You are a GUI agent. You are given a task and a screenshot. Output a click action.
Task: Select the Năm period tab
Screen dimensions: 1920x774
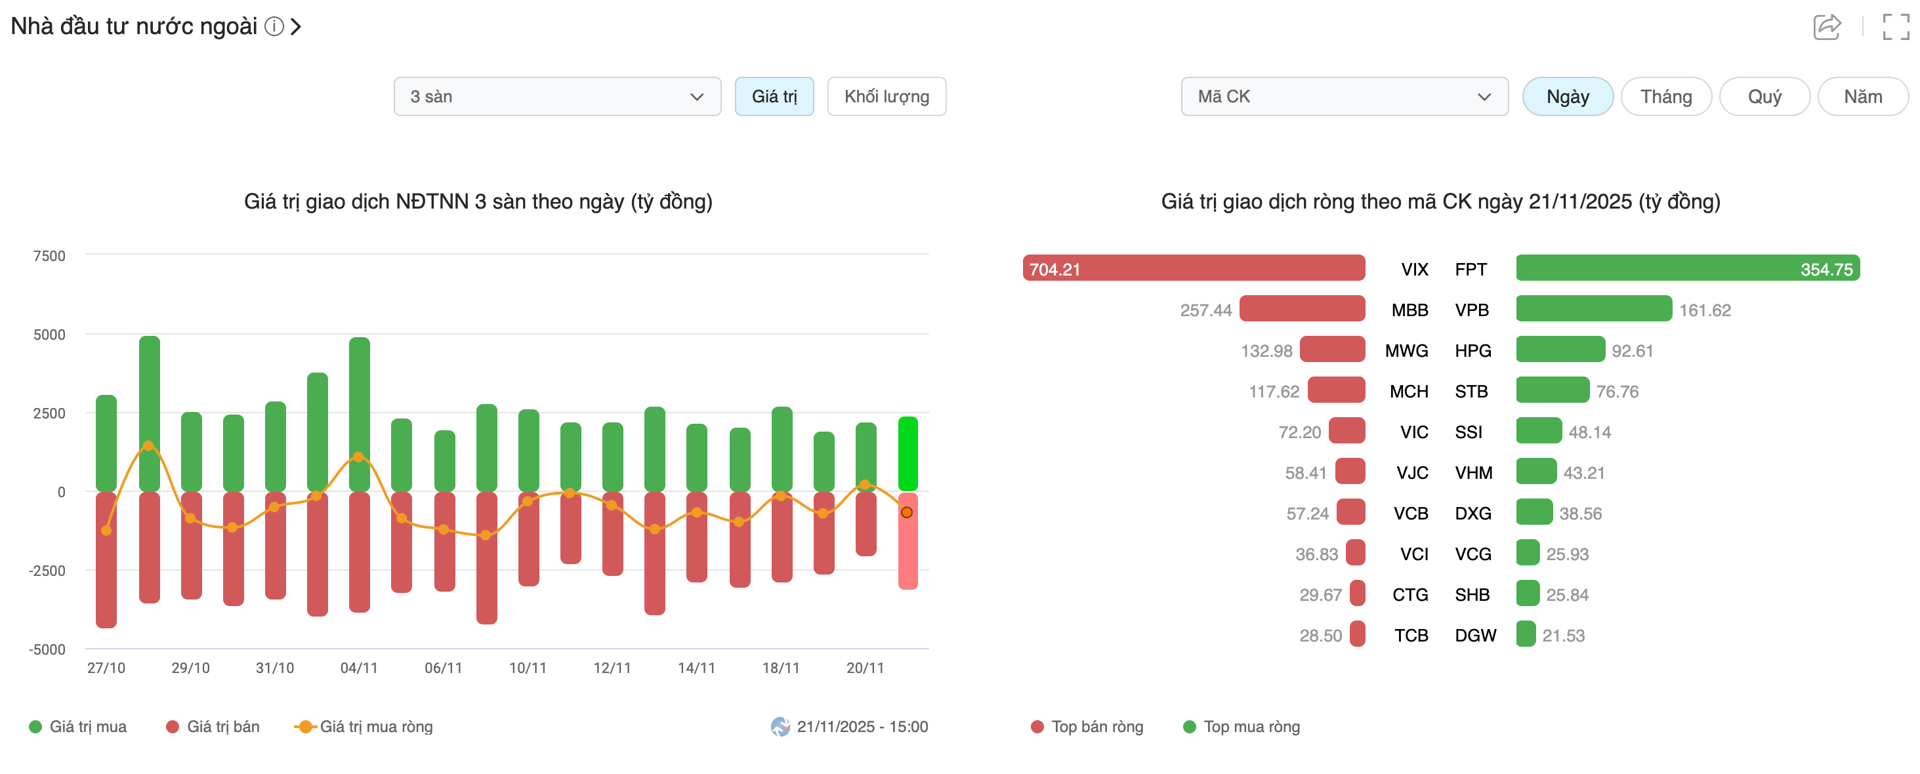1862,97
